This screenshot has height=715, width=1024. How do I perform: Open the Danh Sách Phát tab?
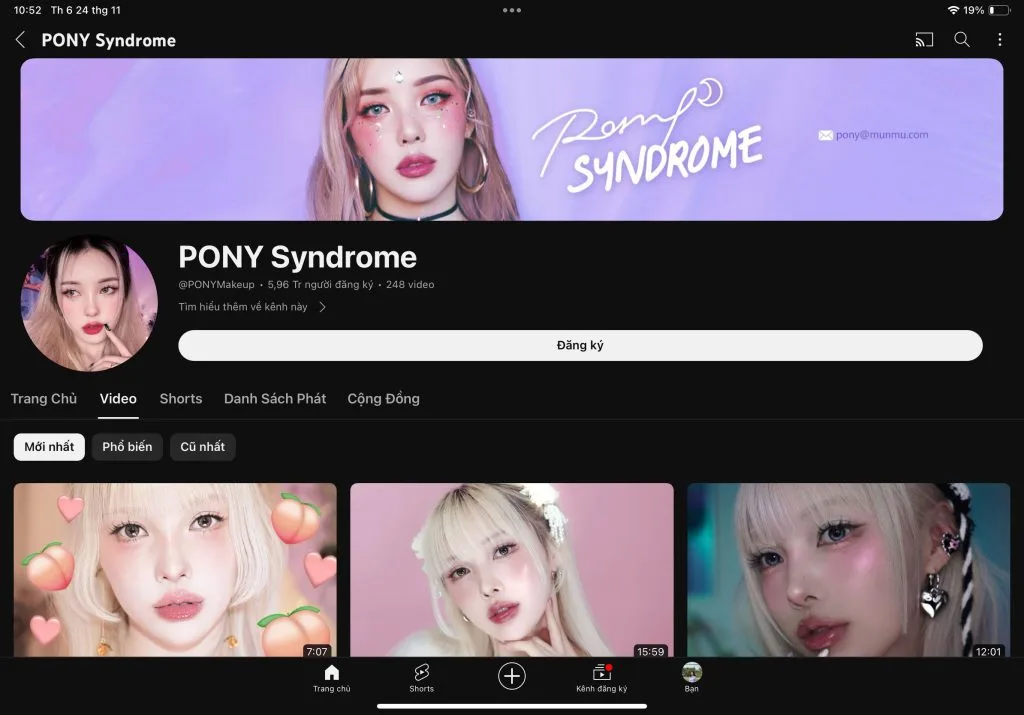tap(275, 398)
